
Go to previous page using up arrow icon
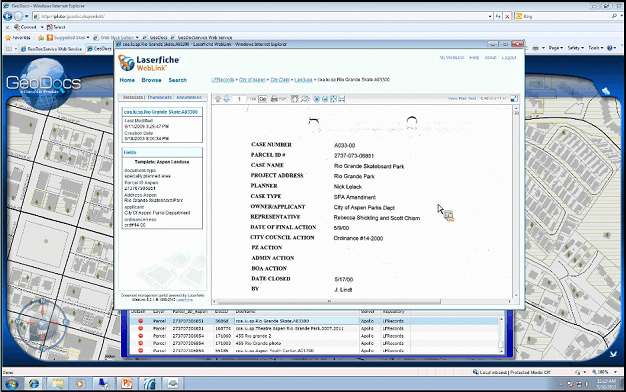click(x=218, y=99)
